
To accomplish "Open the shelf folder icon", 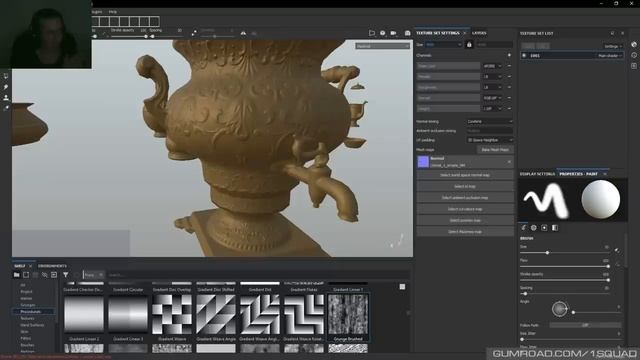I will coord(17,275).
